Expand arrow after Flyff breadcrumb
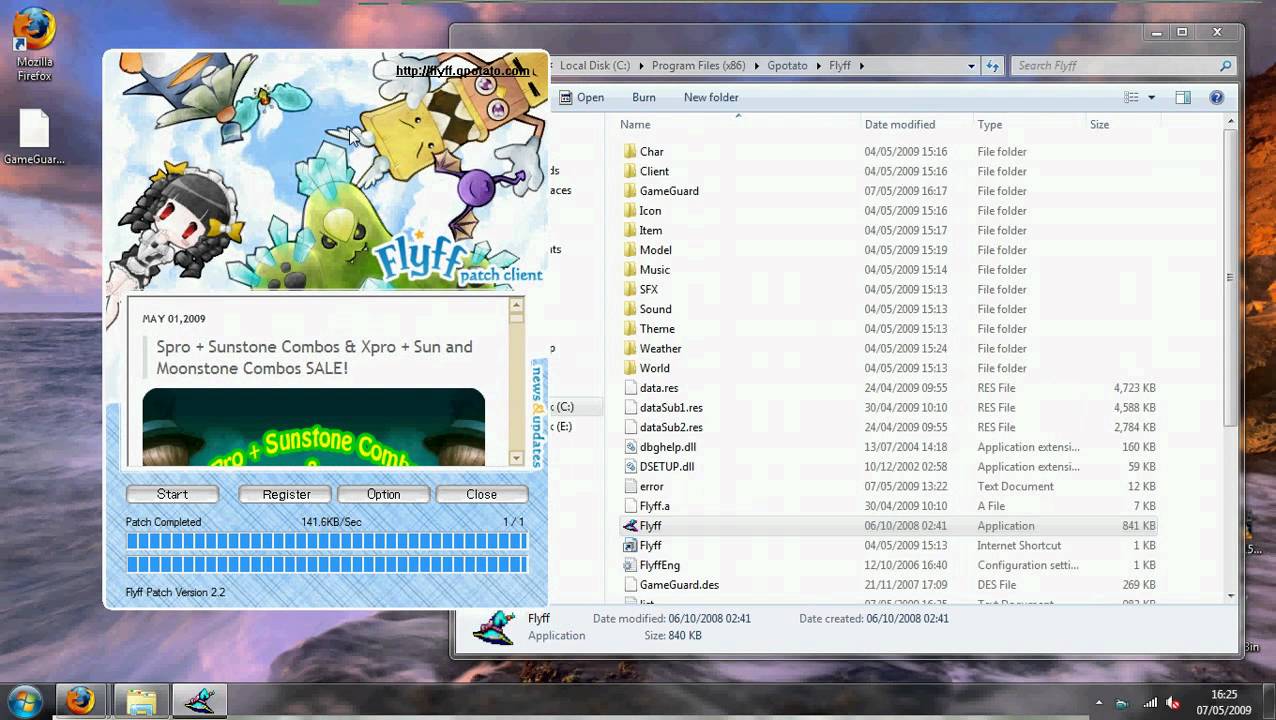Viewport: 1276px width, 720px height. (861, 66)
